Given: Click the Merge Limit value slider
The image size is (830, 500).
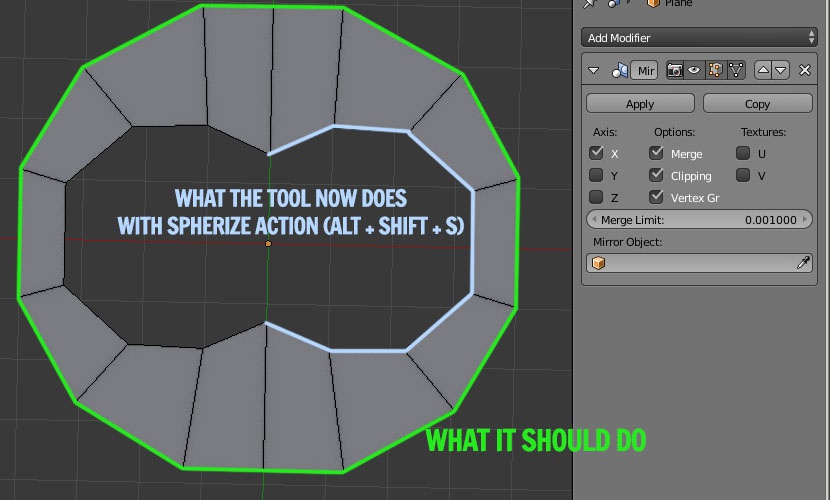Looking at the screenshot, I should (699, 220).
